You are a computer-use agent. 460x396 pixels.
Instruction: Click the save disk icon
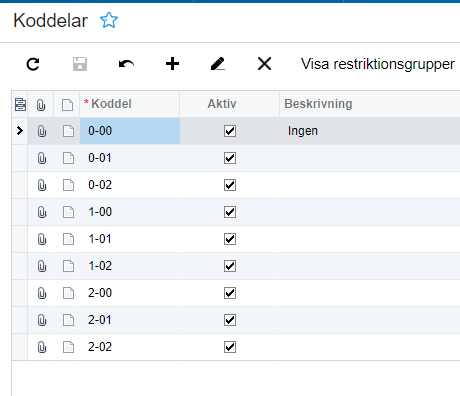coord(80,64)
